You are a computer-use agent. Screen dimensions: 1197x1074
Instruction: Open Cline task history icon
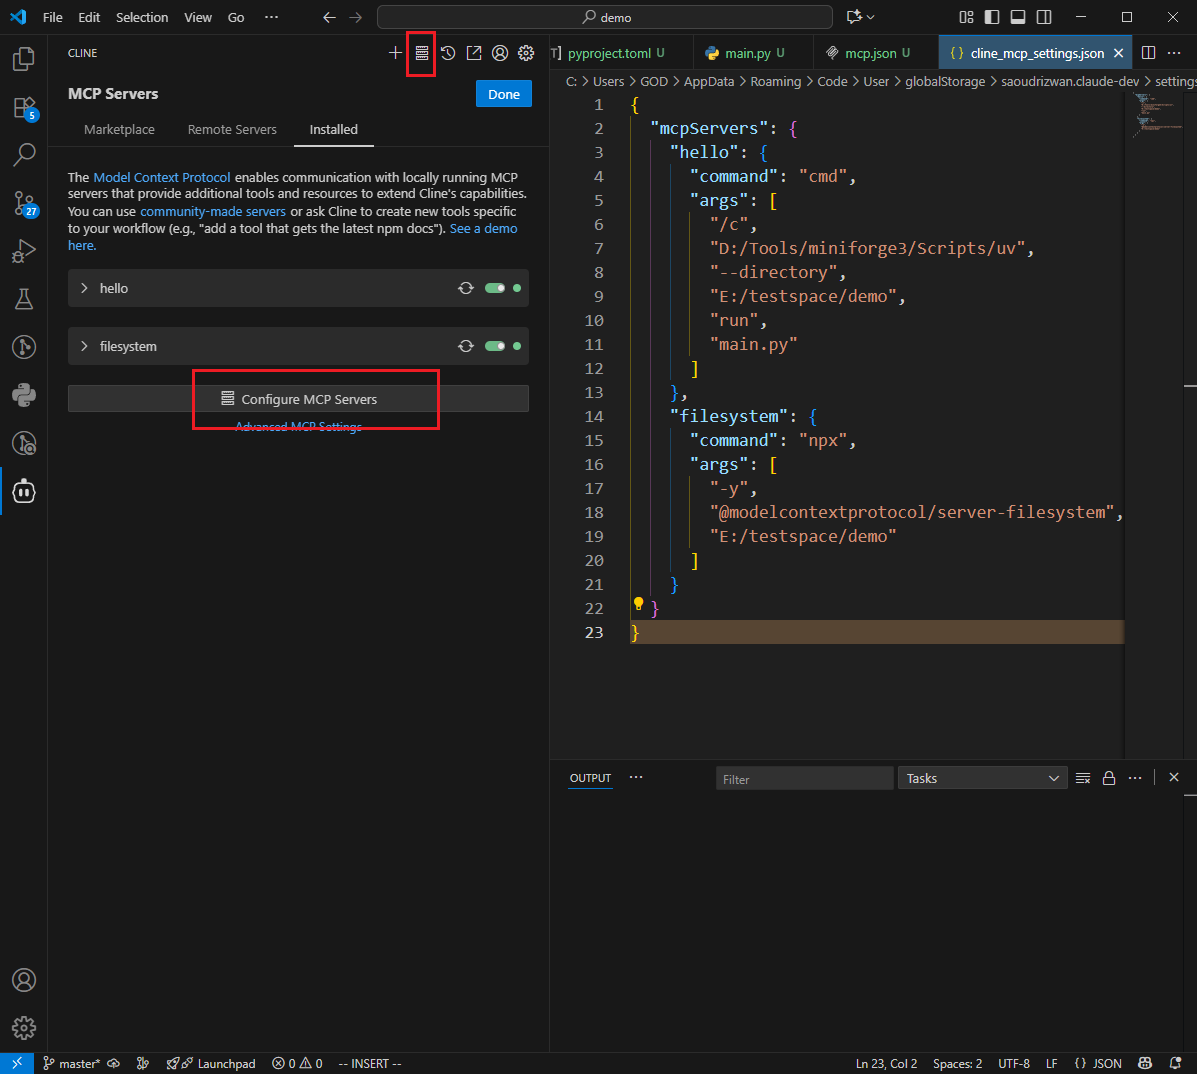[x=448, y=53]
